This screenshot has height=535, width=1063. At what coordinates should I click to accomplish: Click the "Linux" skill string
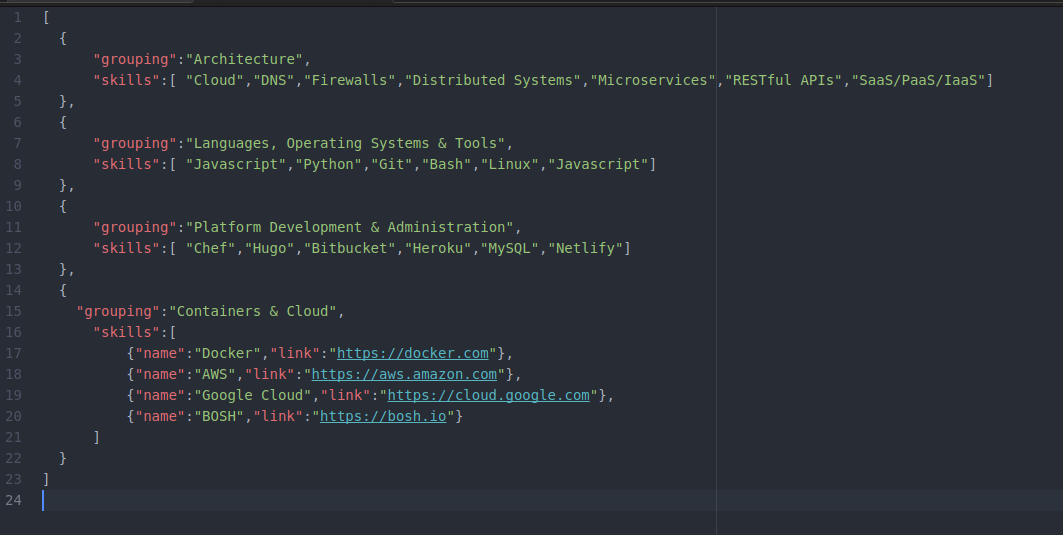click(x=510, y=165)
